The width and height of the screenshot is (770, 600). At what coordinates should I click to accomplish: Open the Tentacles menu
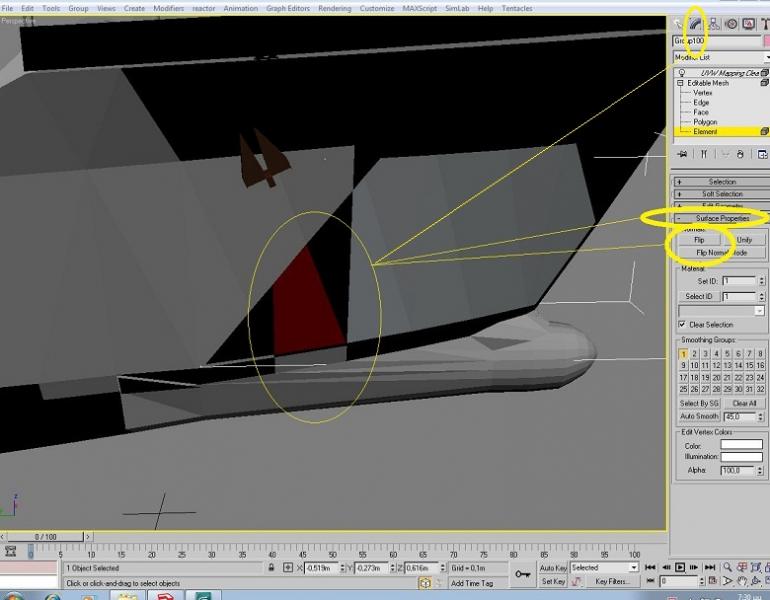517,8
